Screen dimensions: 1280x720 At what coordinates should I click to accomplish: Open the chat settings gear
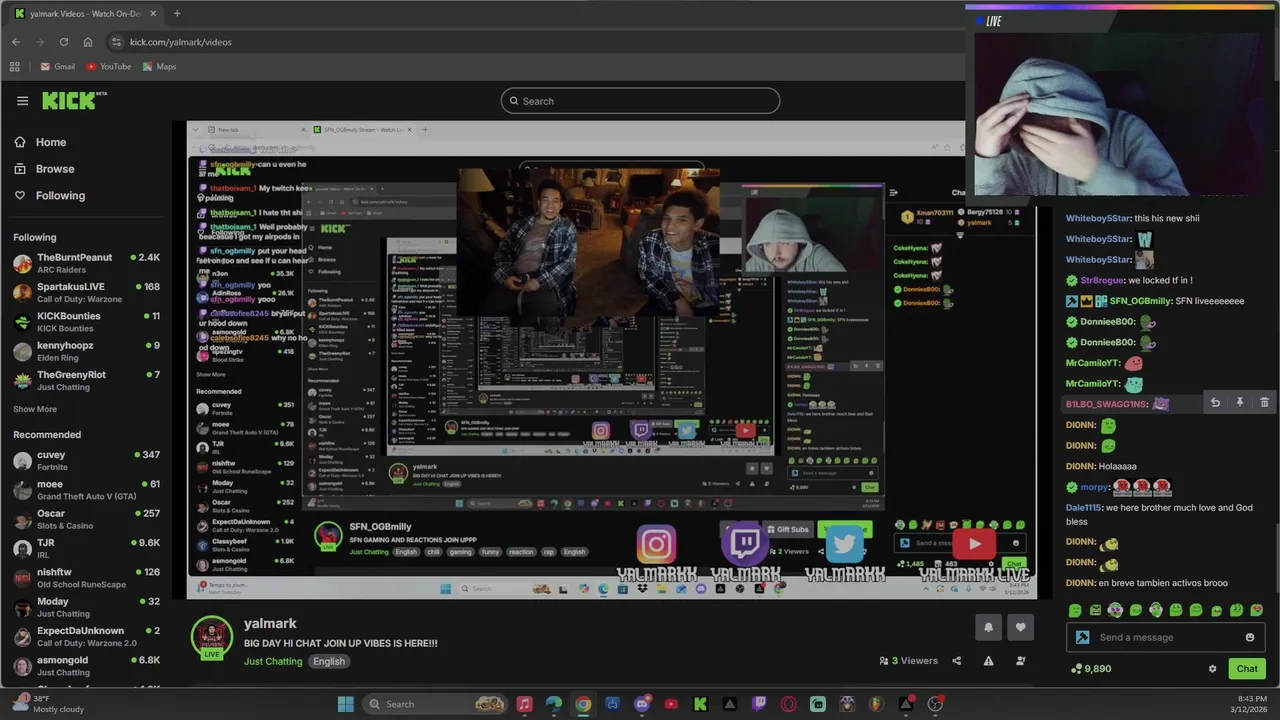point(1212,669)
